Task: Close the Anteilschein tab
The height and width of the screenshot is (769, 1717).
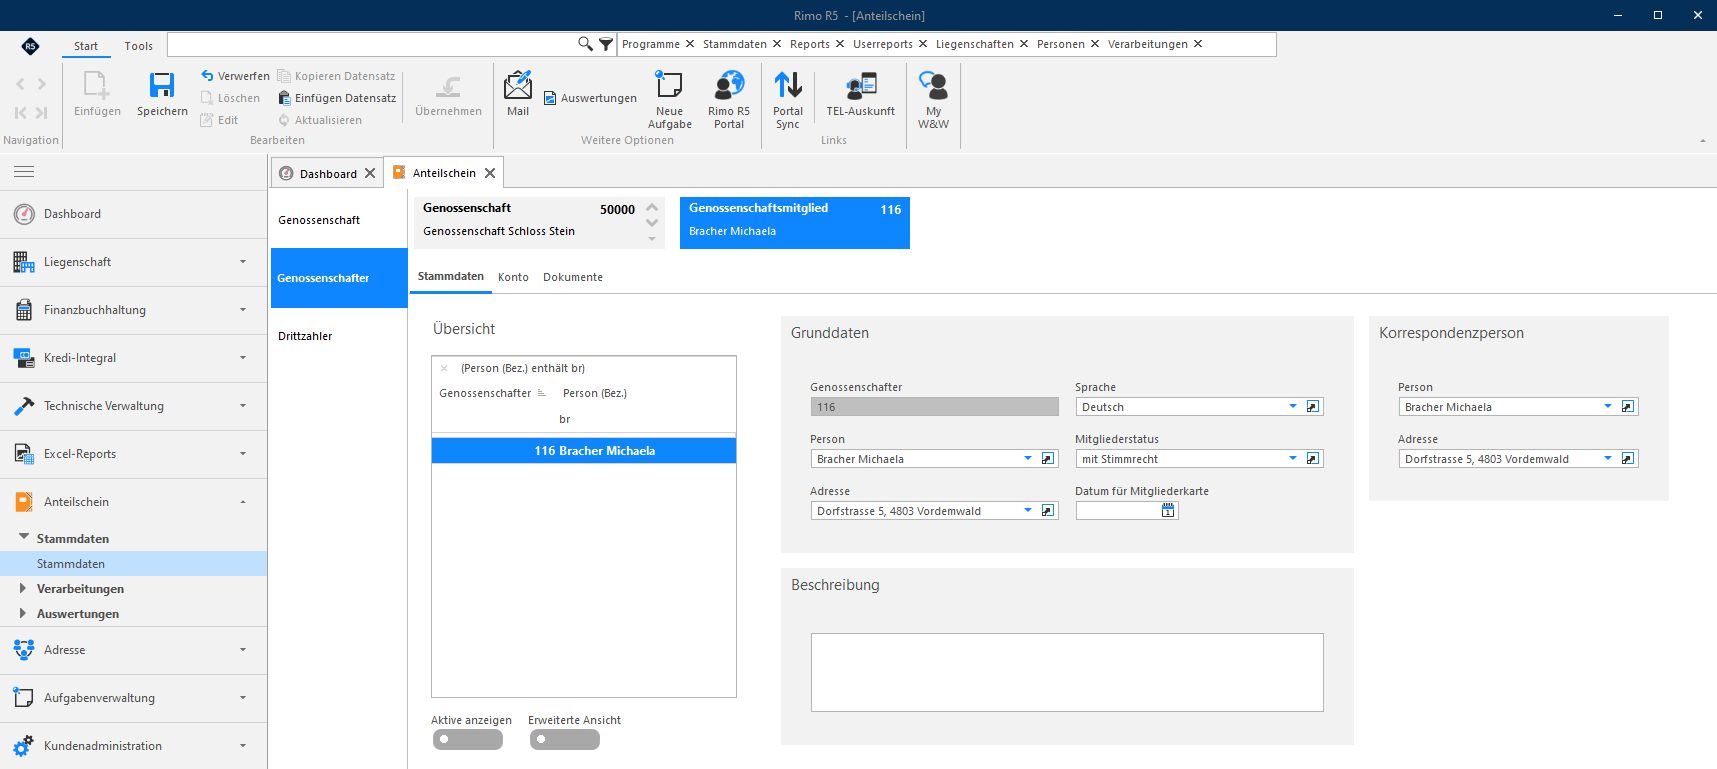Action: coord(490,173)
